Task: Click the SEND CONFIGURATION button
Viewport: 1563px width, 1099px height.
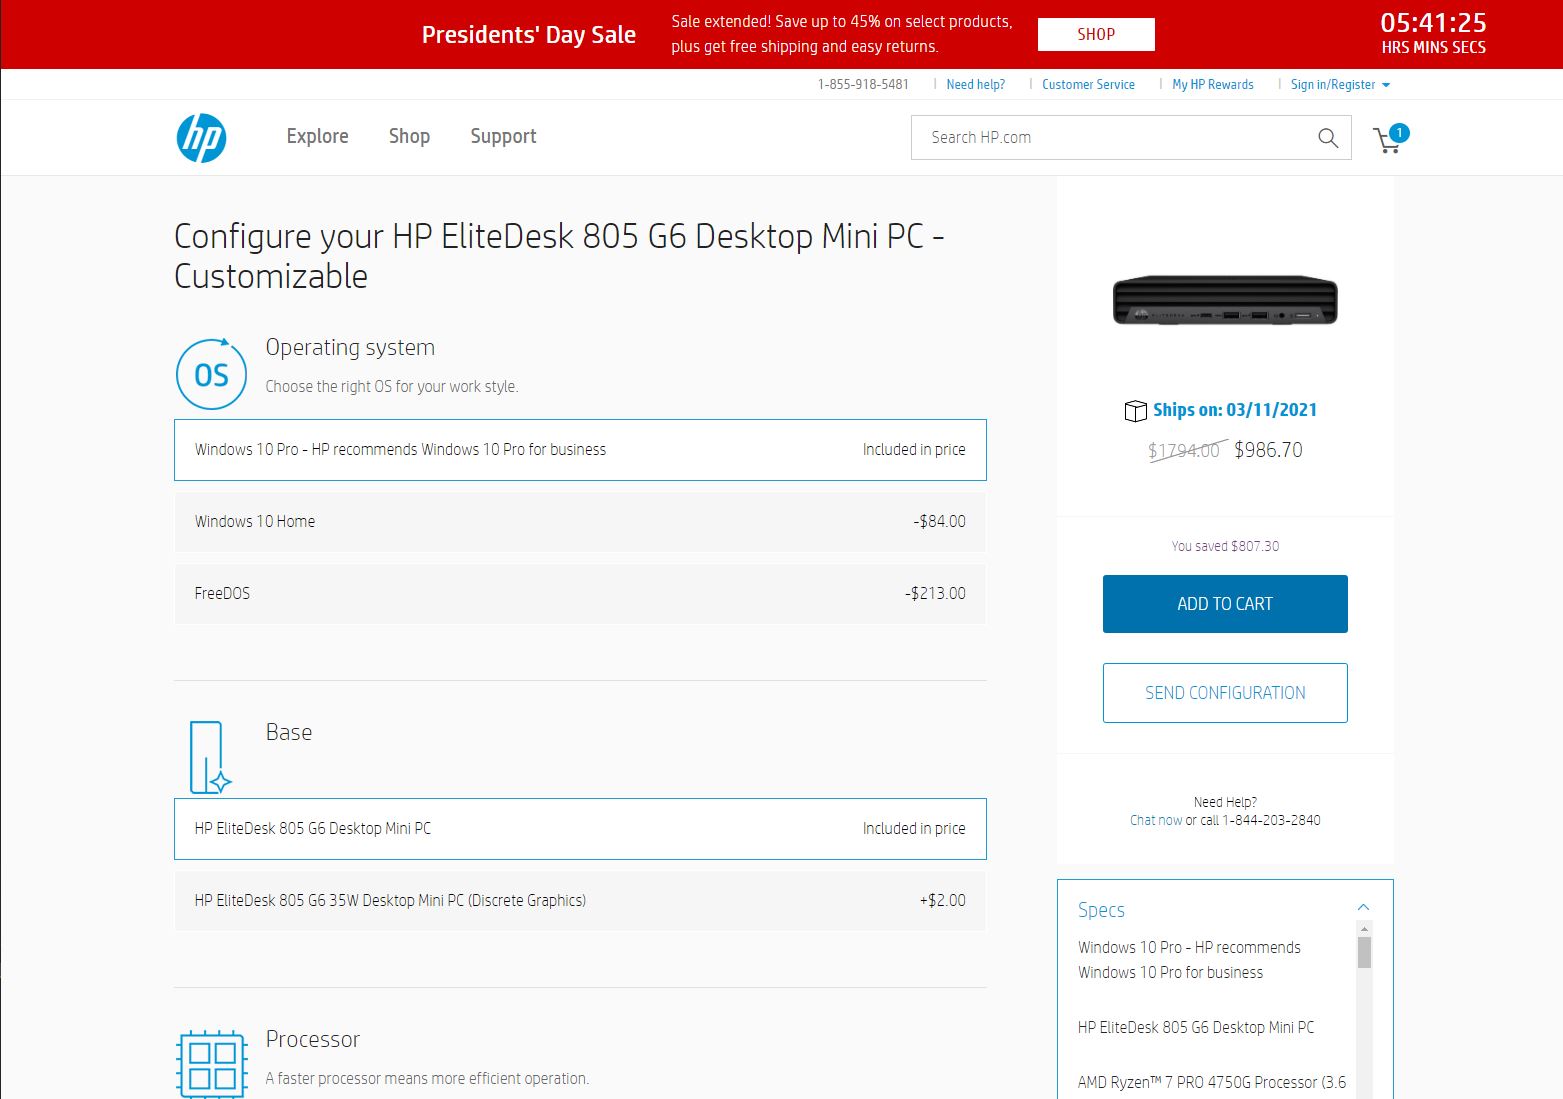Action: [x=1225, y=693]
